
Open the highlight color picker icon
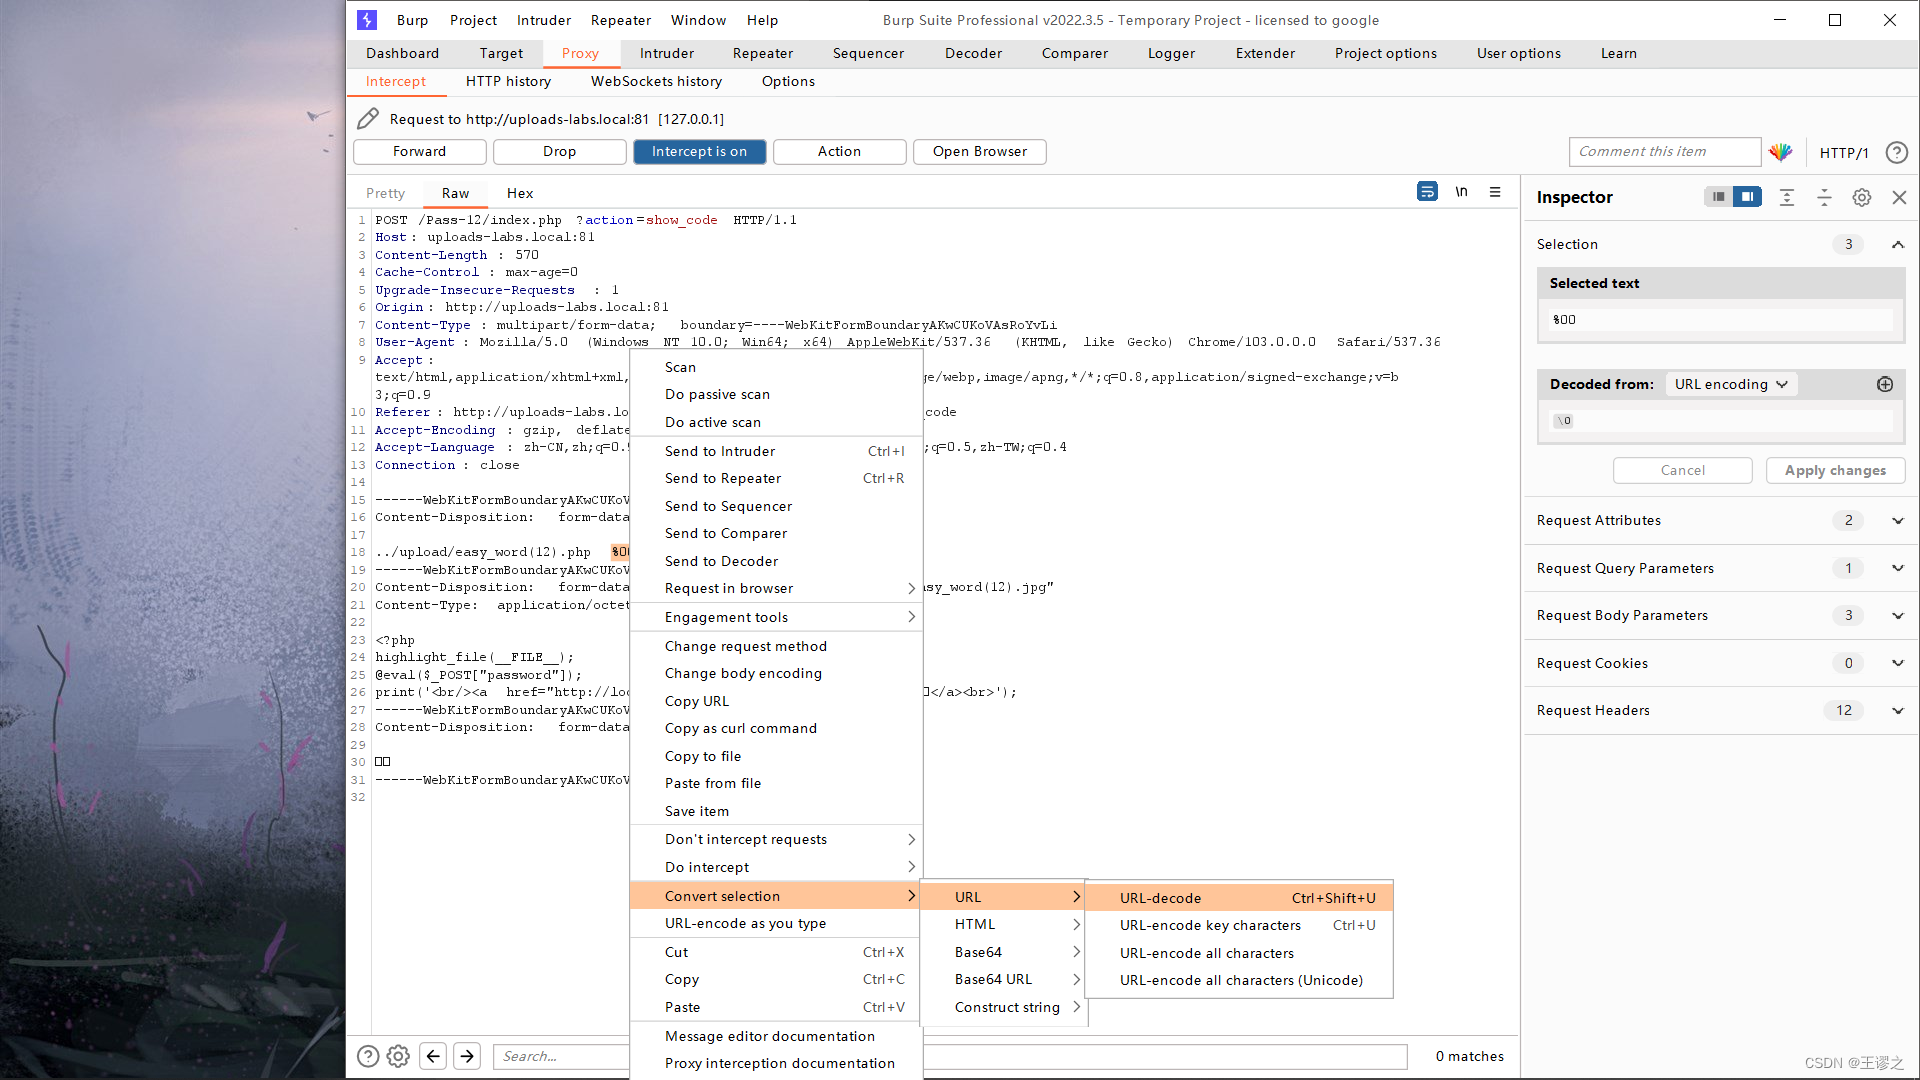click(x=1780, y=152)
